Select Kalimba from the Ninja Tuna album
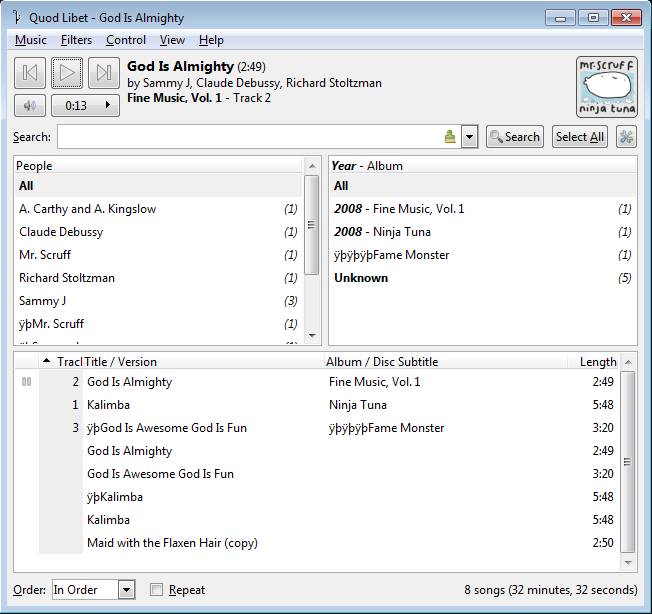The image size is (652, 614). [317, 404]
